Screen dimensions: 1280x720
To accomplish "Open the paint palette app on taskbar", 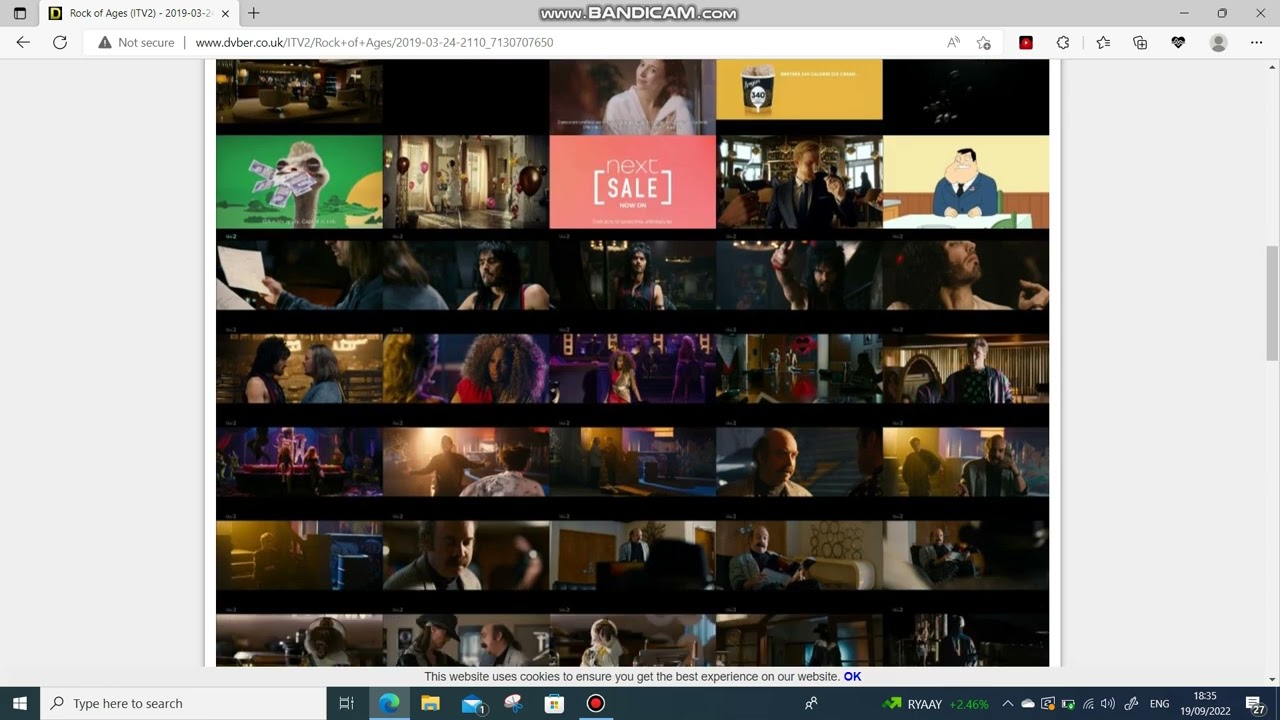I will (513, 703).
